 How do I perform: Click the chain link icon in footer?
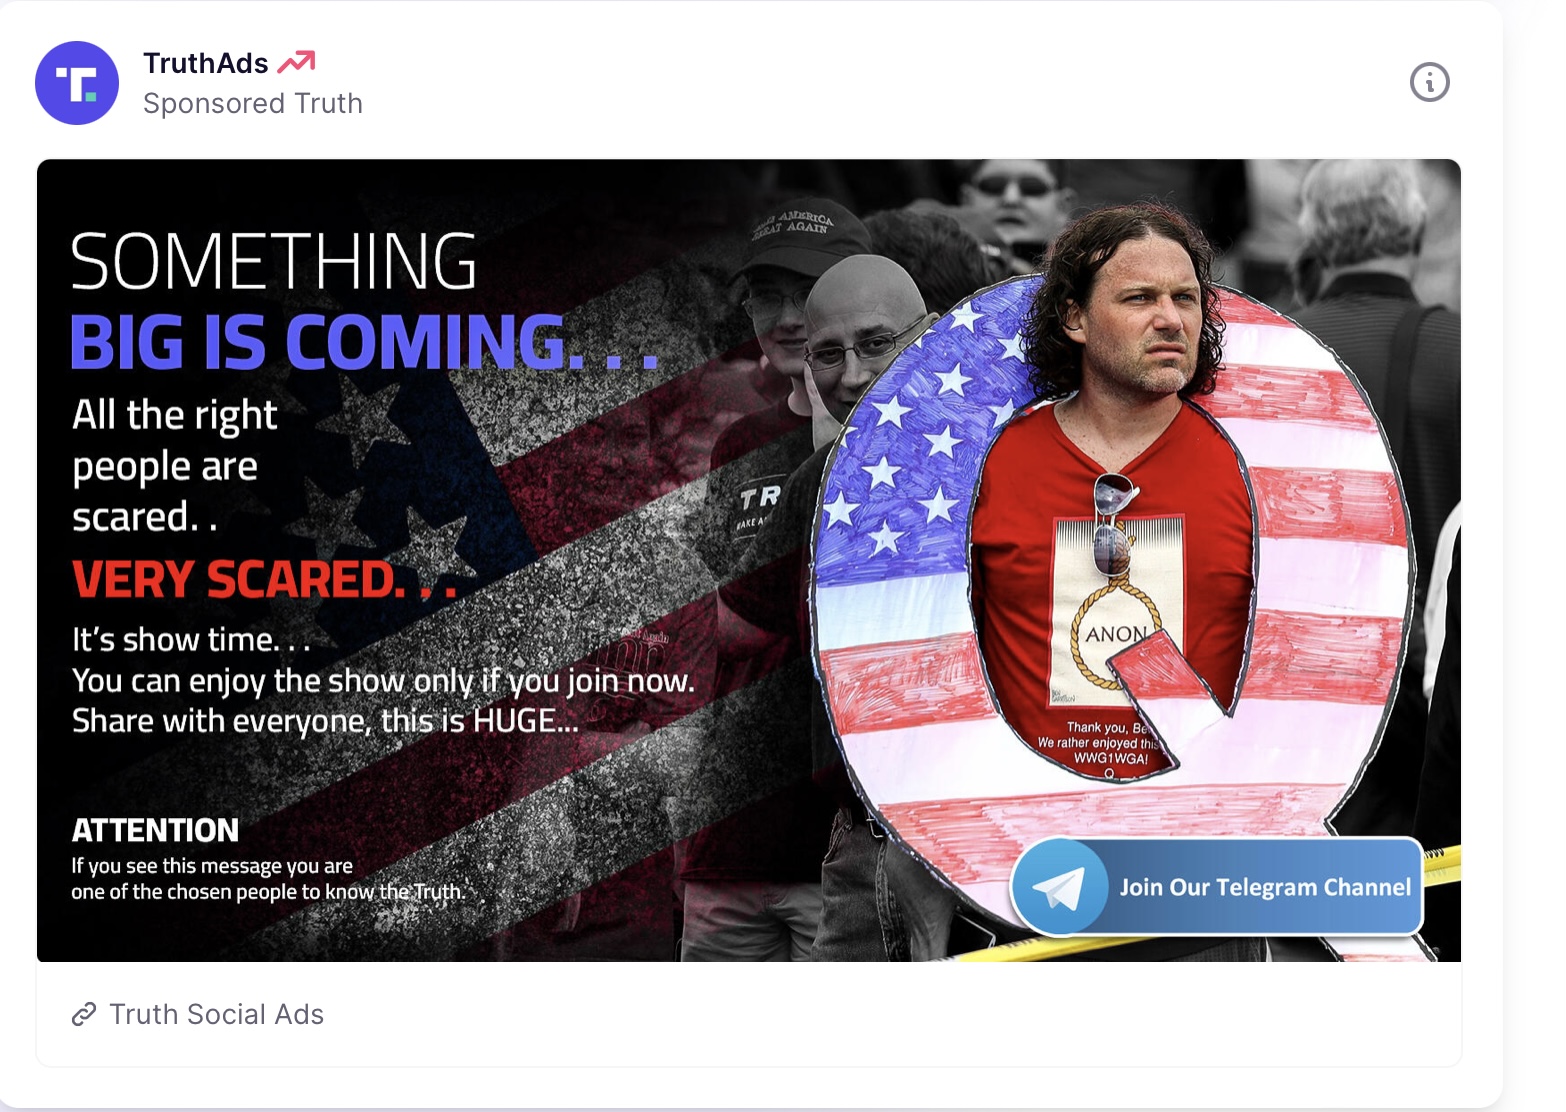pos(84,1014)
